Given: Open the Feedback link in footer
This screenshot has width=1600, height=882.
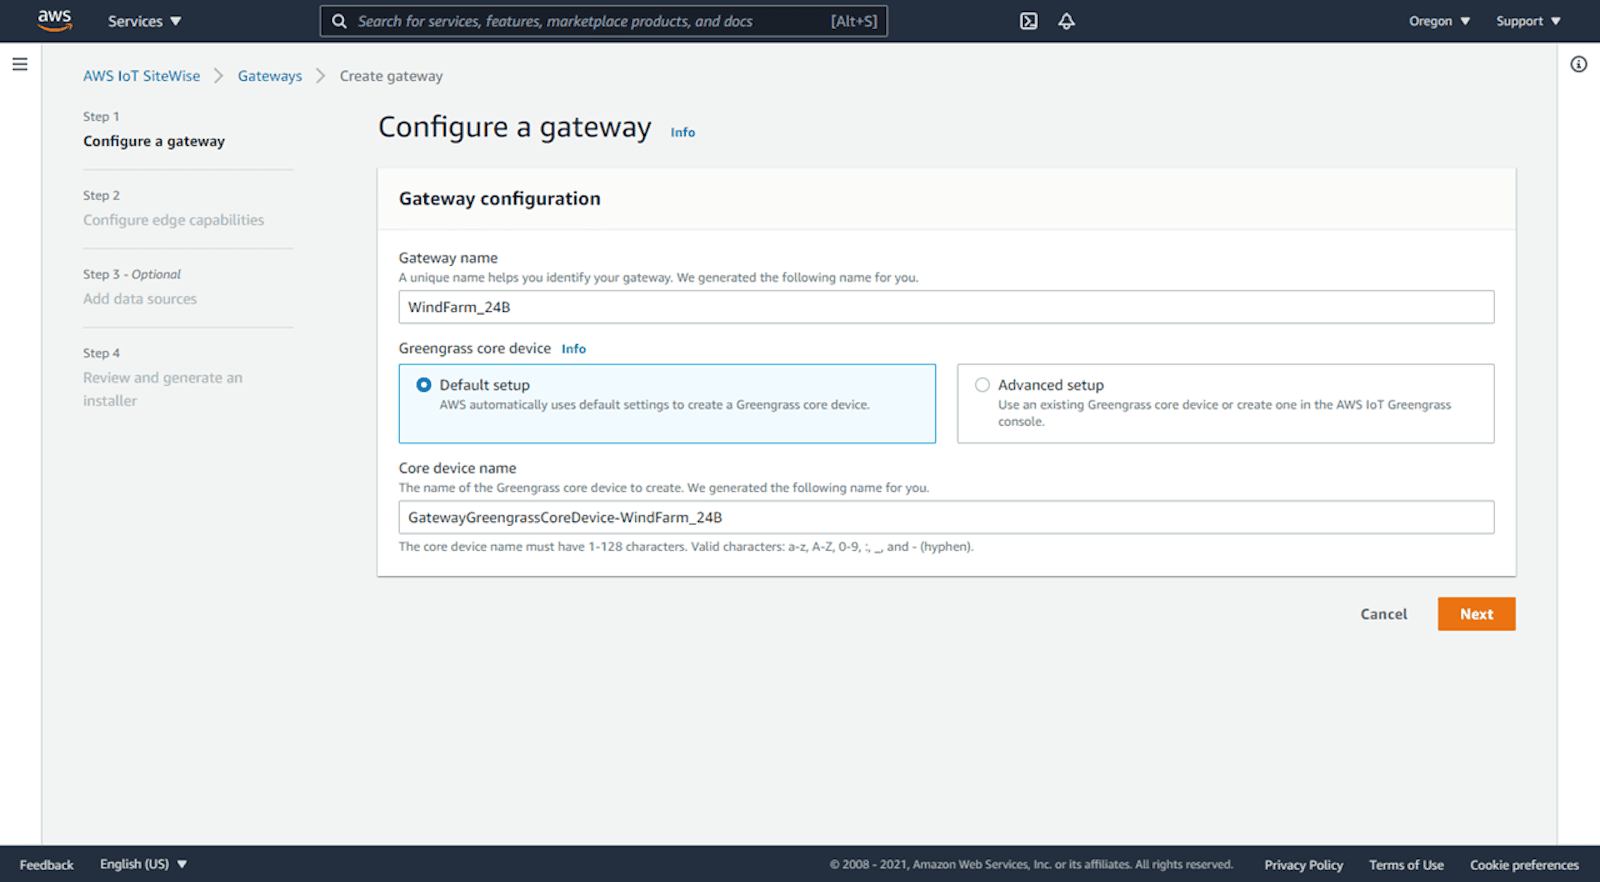Looking at the screenshot, I should click(46, 865).
